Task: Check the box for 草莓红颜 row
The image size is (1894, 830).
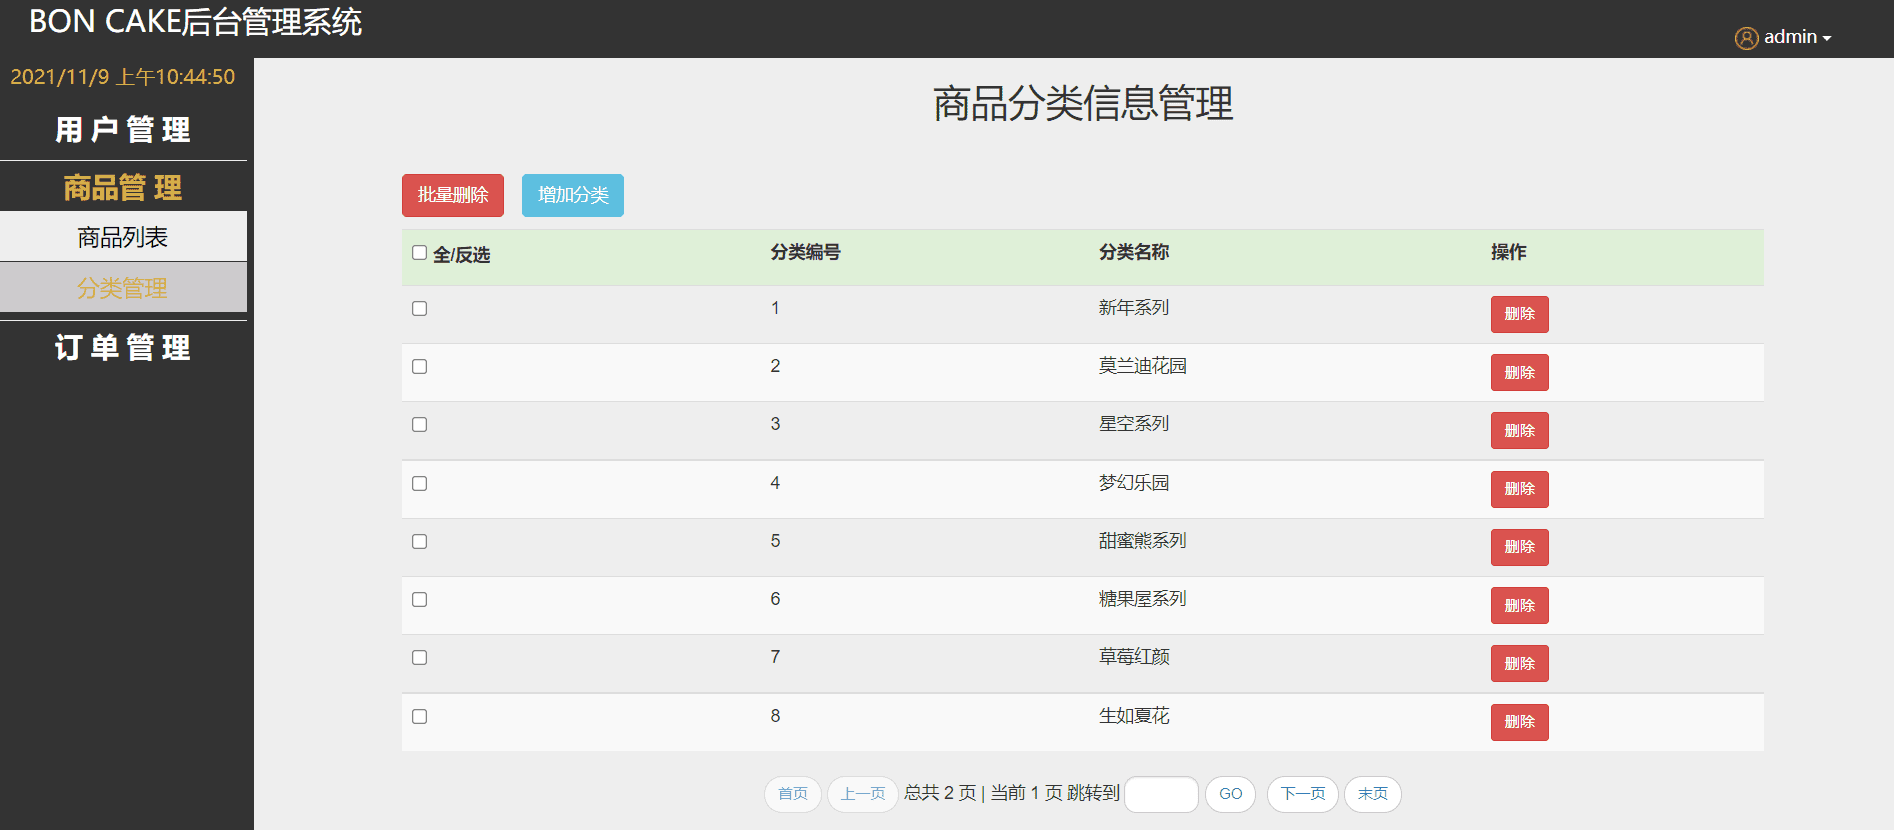Action: pyautogui.click(x=419, y=658)
